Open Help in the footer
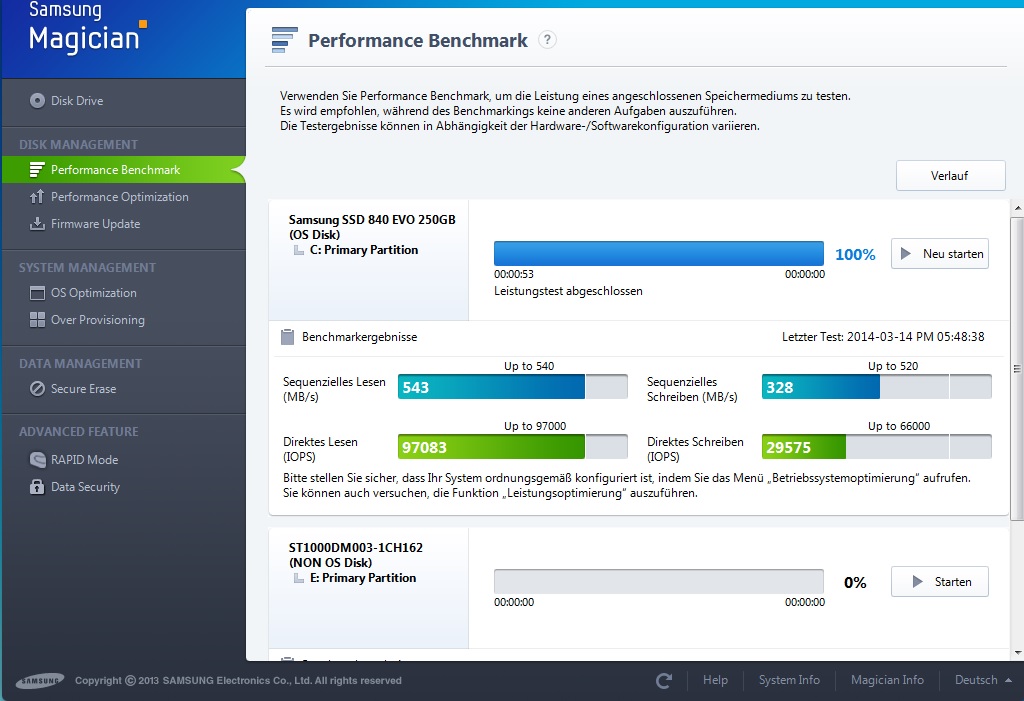 pyautogui.click(x=715, y=680)
